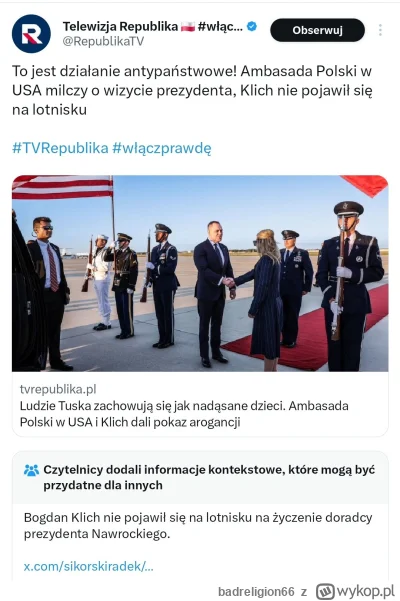Click the tweet text about Ambasada Polski
400x601 pixels.
pyautogui.click(x=192, y=90)
